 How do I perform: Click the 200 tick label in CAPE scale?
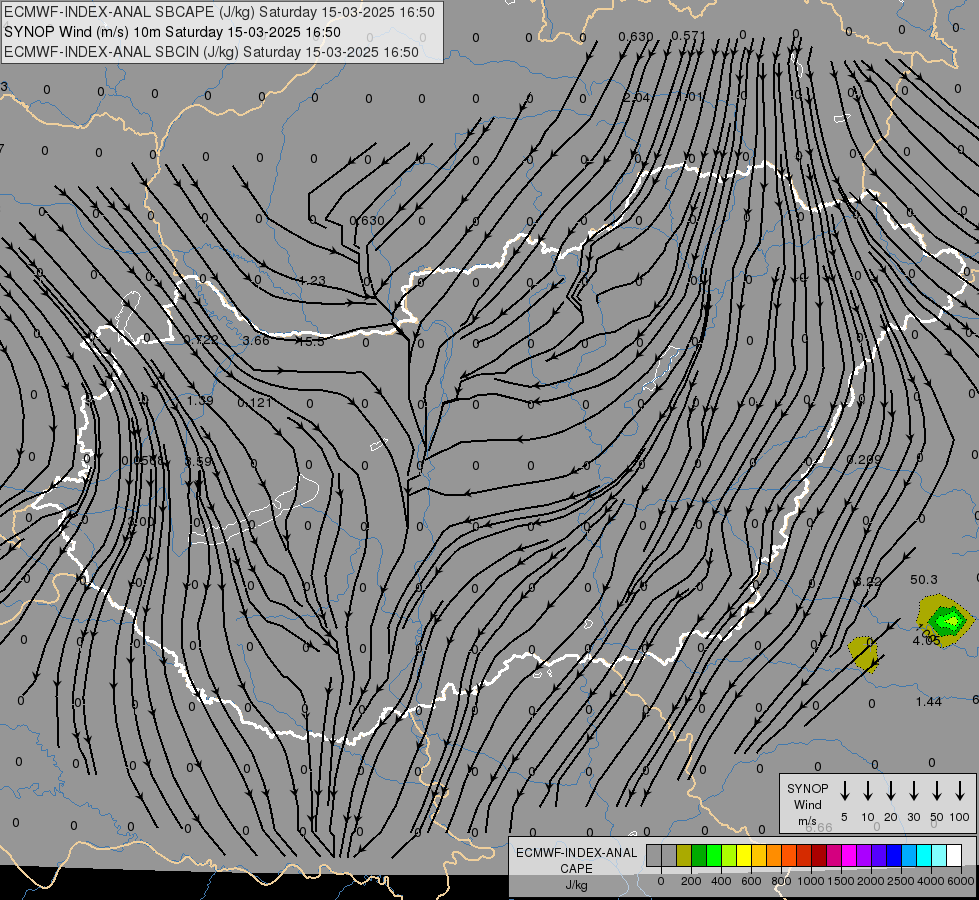(691, 881)
